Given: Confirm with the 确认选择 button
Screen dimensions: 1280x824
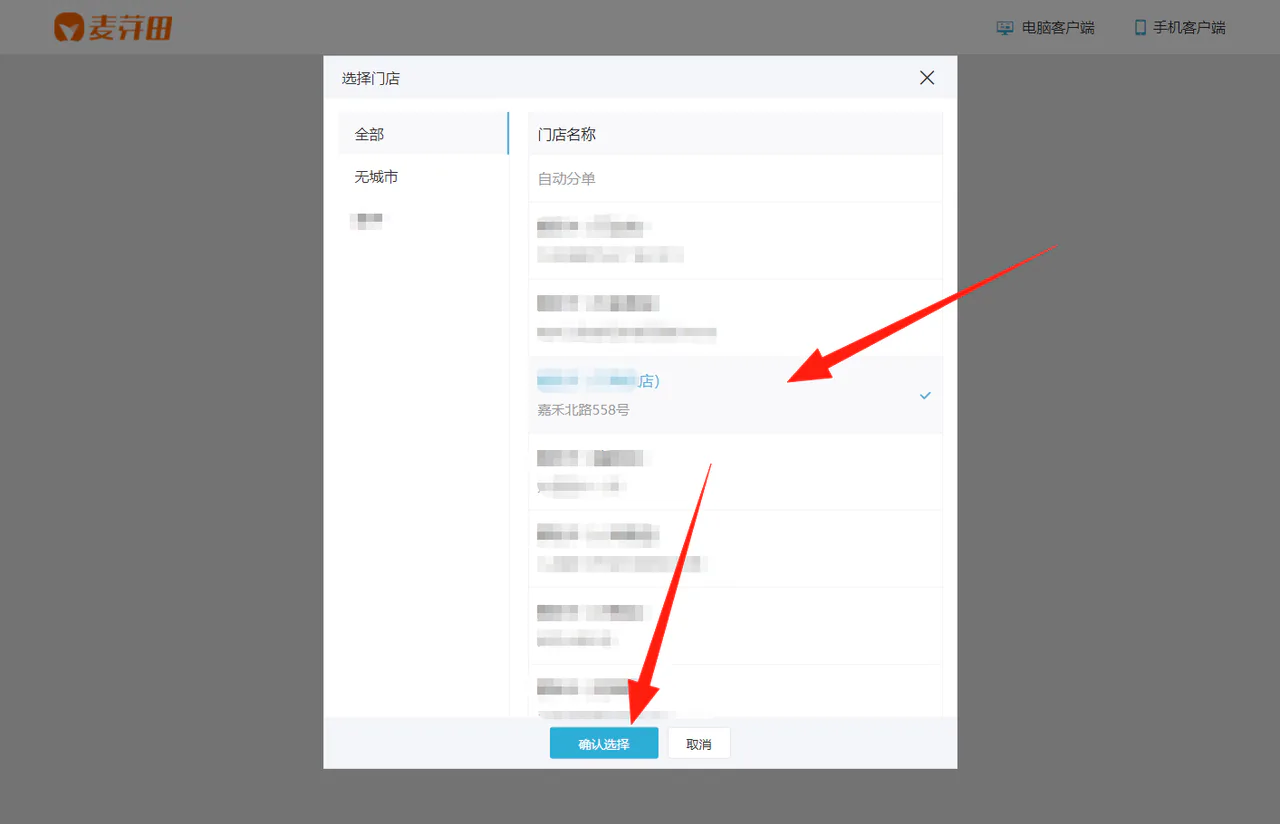Looking at the screenshot, I should pos(604,743).
